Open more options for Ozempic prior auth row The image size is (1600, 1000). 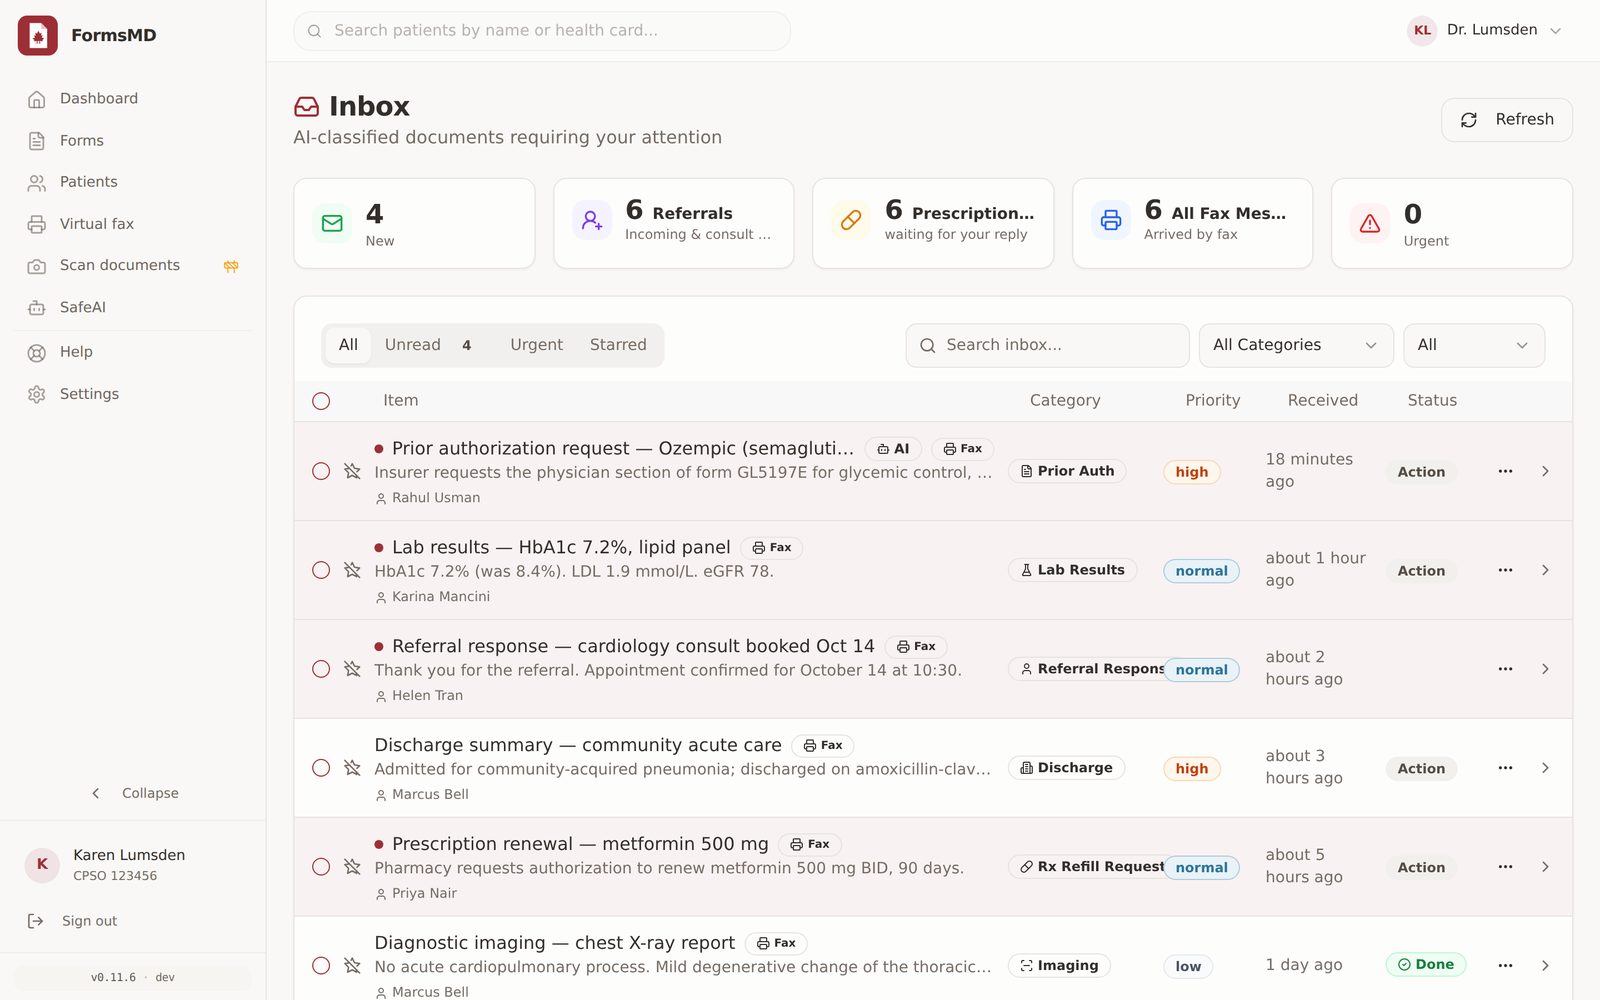pyautogui.click(x=1505, y=471)
